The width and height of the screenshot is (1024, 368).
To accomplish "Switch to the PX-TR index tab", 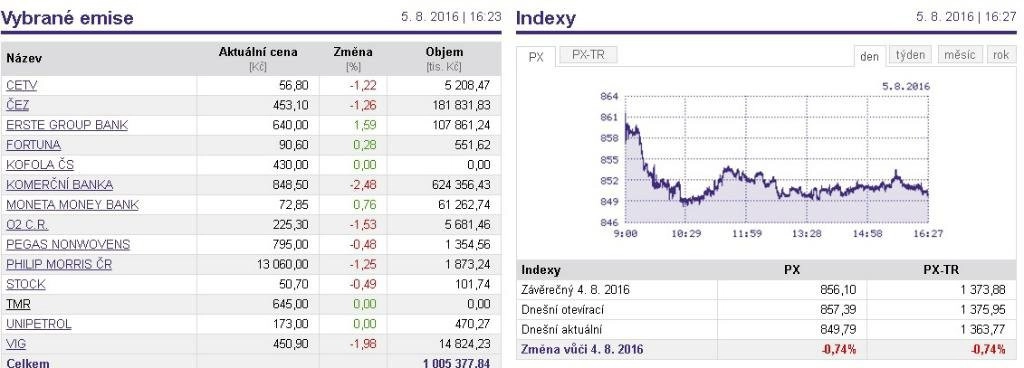I will [588, 55].
